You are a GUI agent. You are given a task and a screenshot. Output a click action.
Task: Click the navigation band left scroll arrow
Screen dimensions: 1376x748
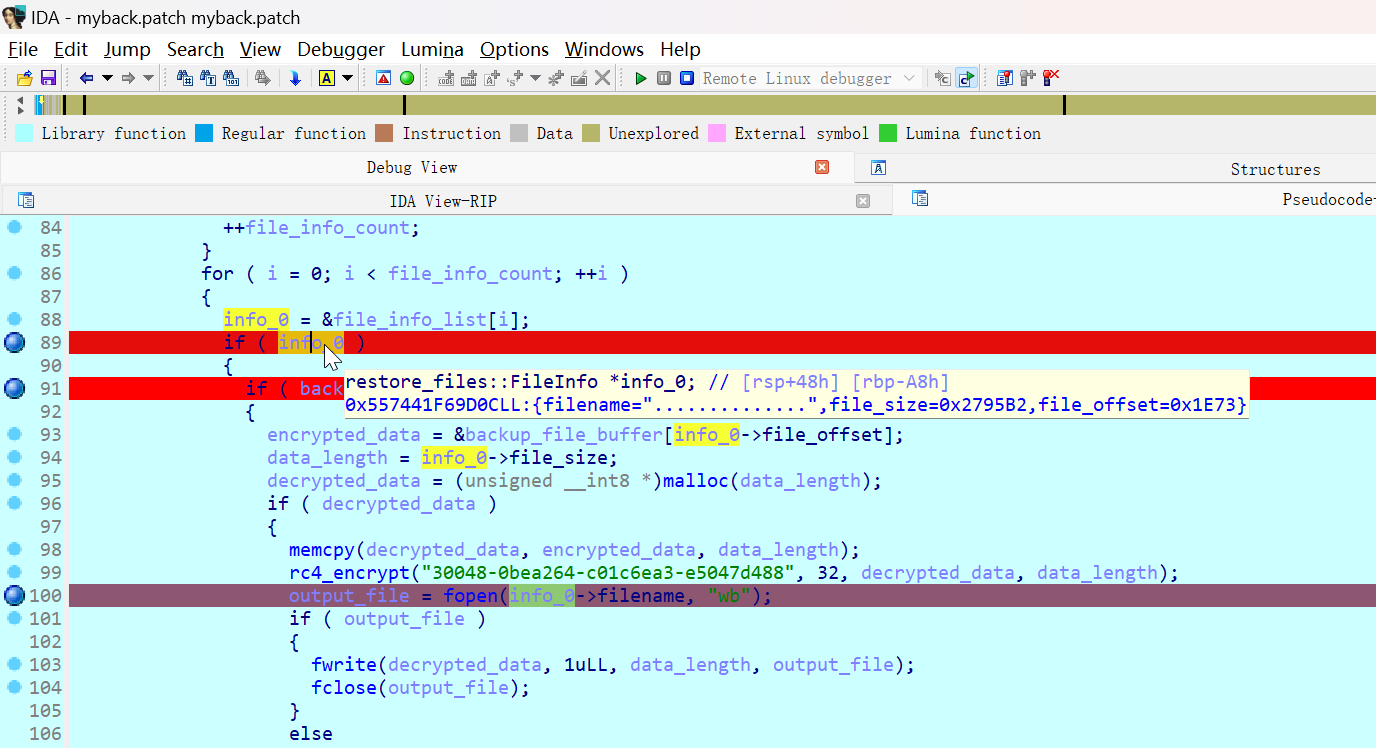point(20,99)
